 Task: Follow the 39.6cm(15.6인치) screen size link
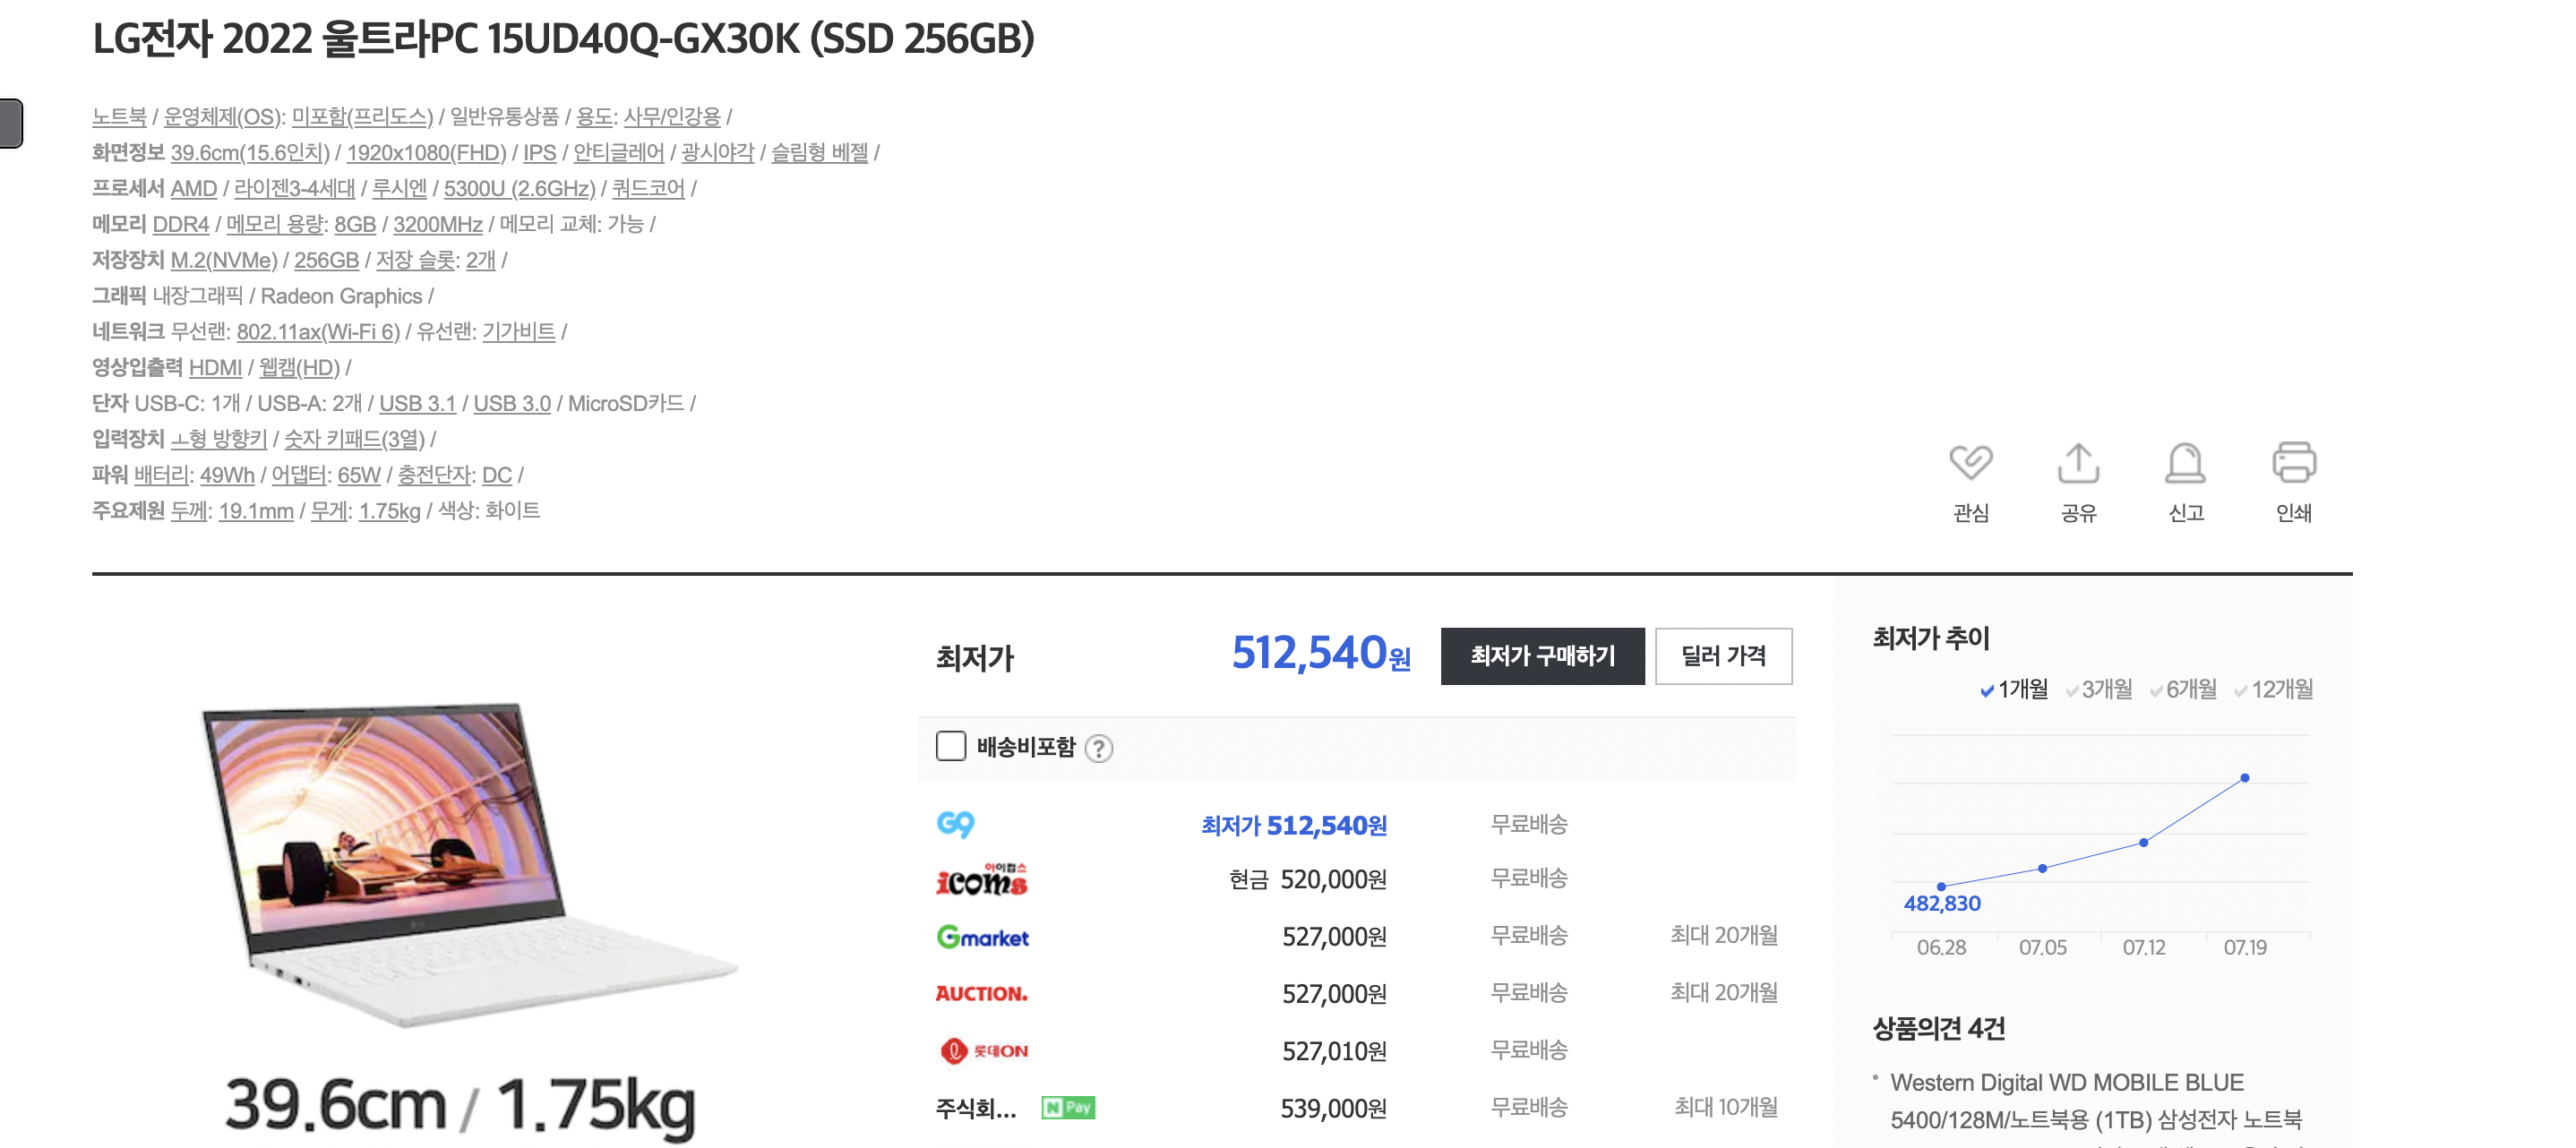click(250, 152)
